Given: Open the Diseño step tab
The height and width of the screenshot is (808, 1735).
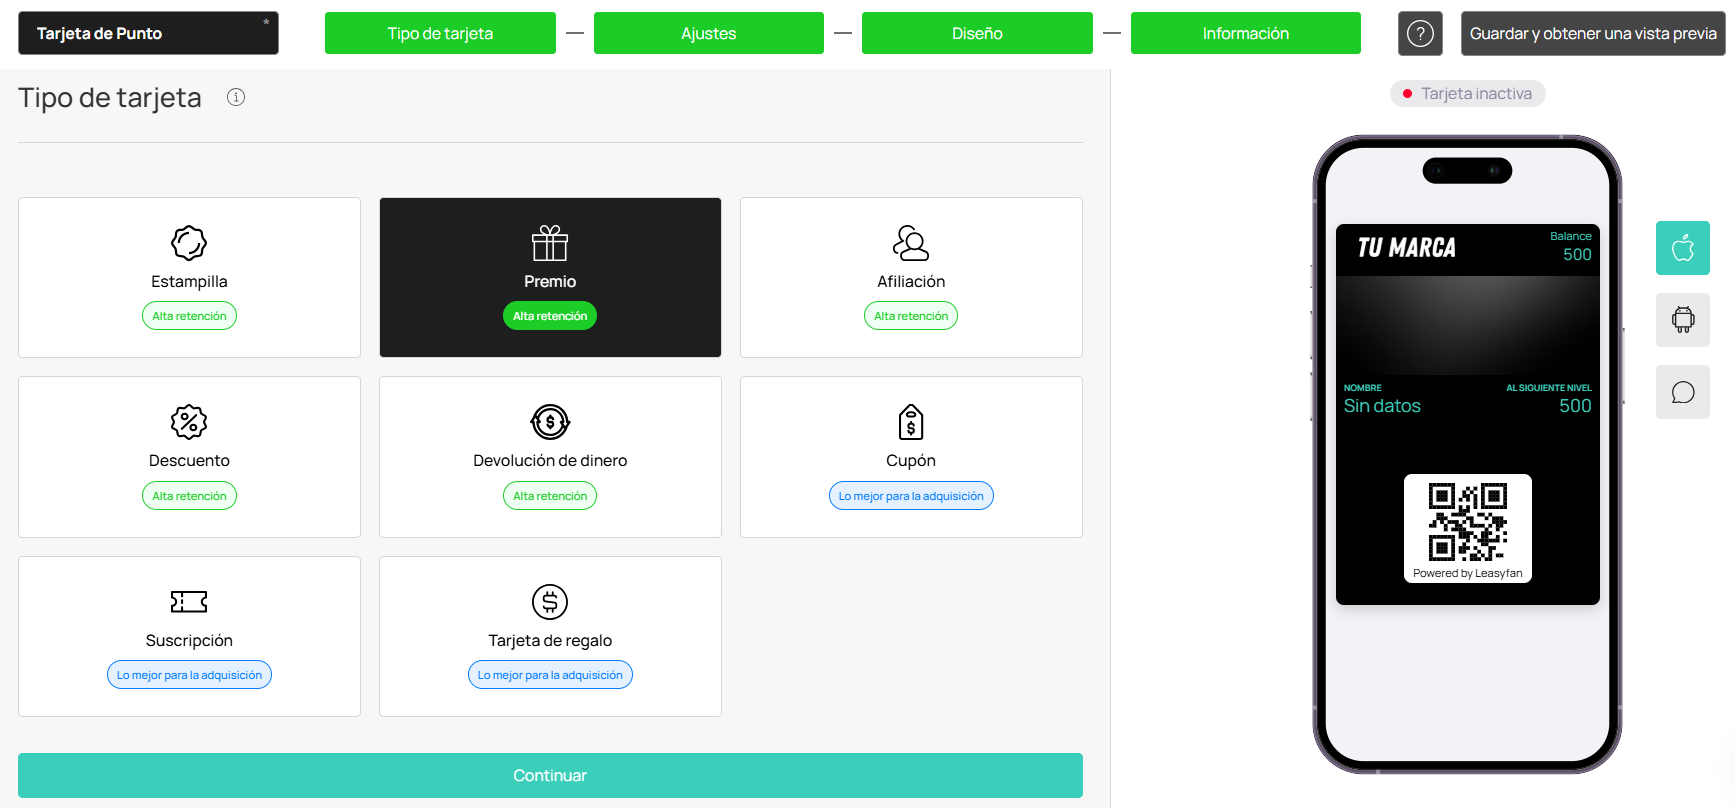Looking at the screenshot, I should coord(976,34).
